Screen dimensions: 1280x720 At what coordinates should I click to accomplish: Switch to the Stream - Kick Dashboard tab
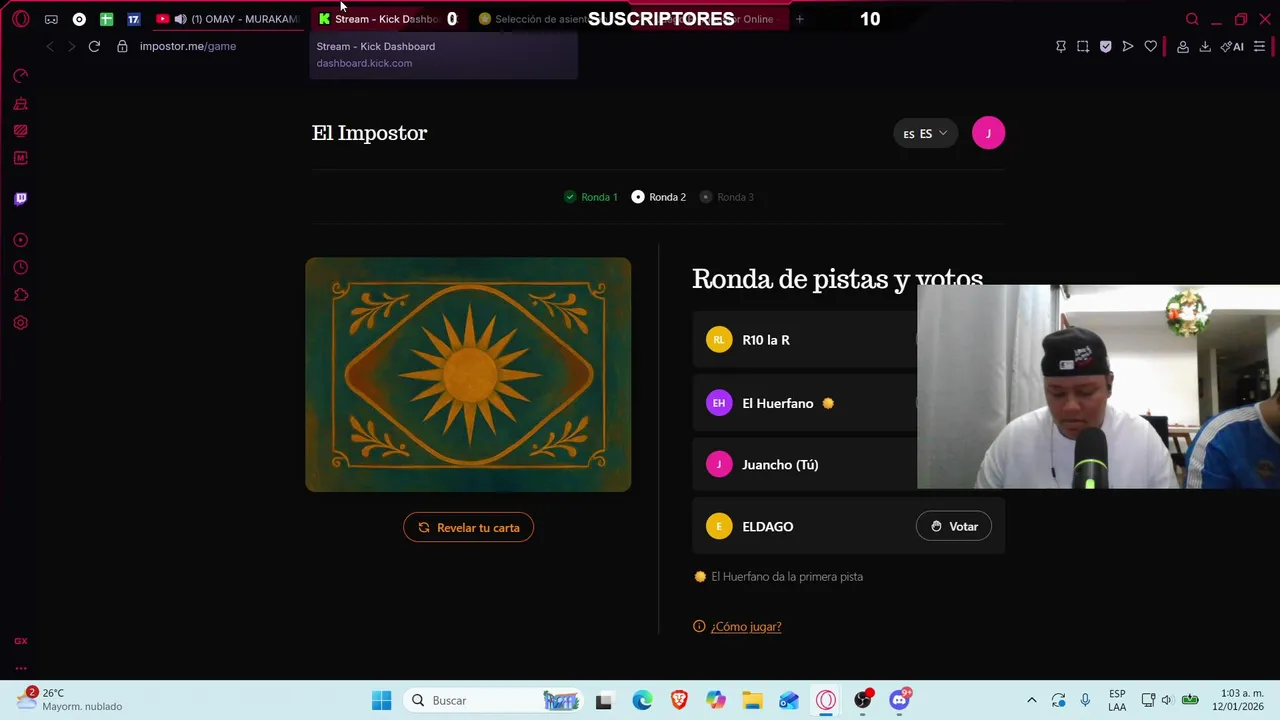[385, 19]
